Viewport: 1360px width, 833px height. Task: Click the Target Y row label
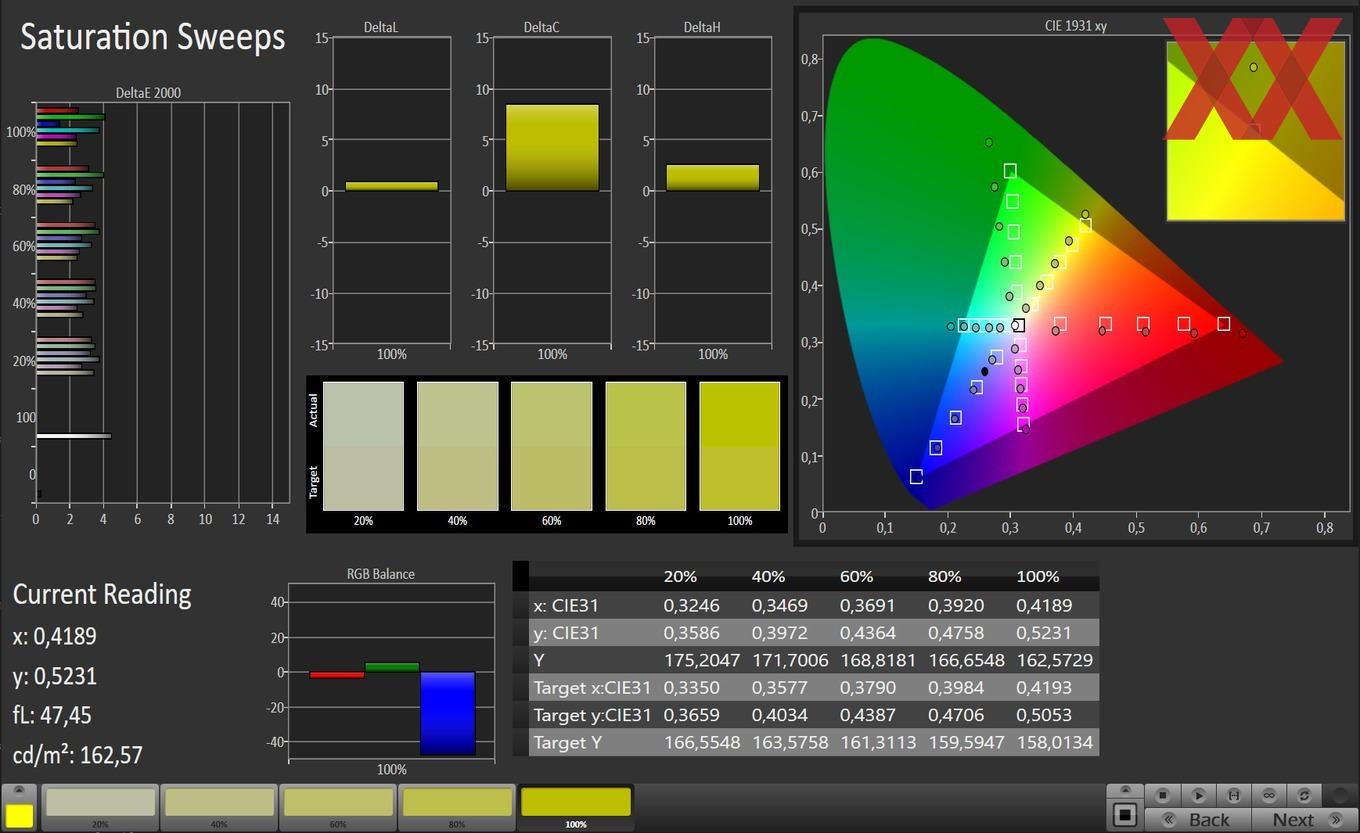click(x=569, y=743)
